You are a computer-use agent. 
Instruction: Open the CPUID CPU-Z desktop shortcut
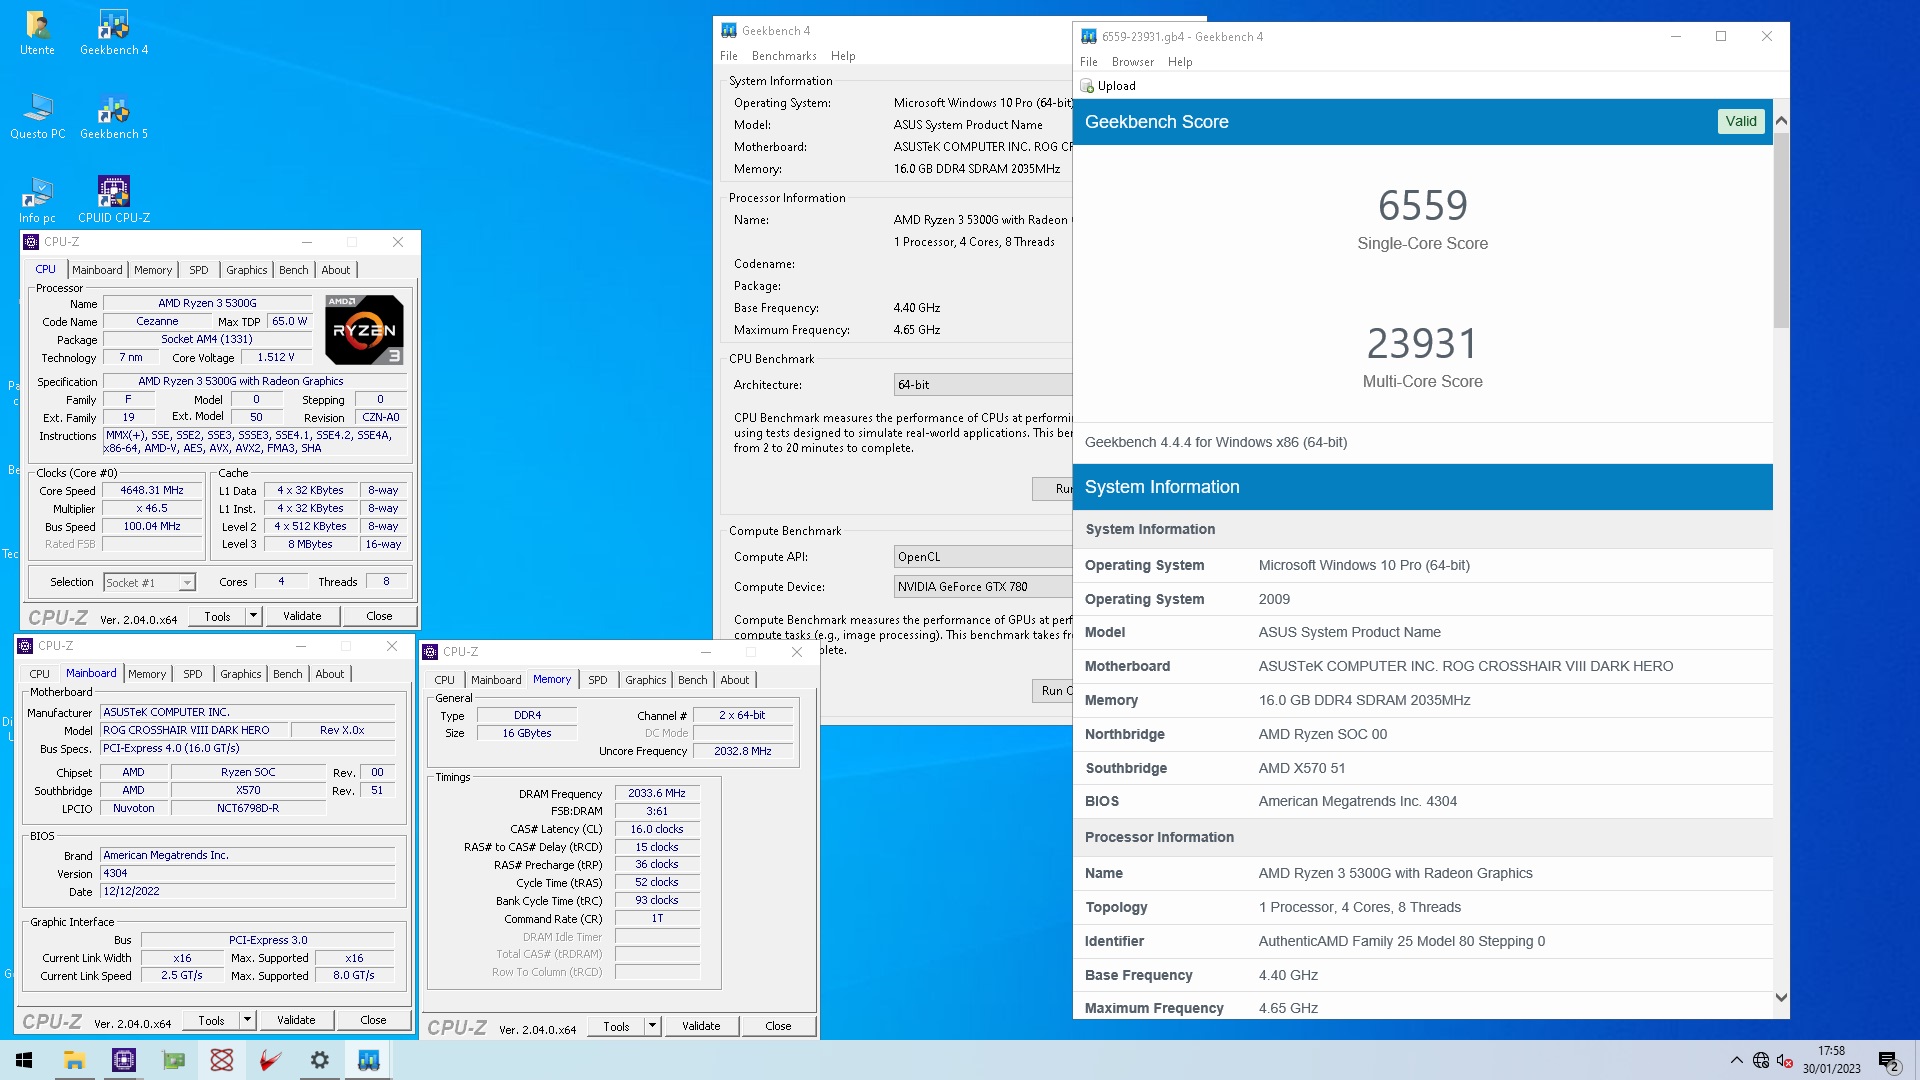114,200
